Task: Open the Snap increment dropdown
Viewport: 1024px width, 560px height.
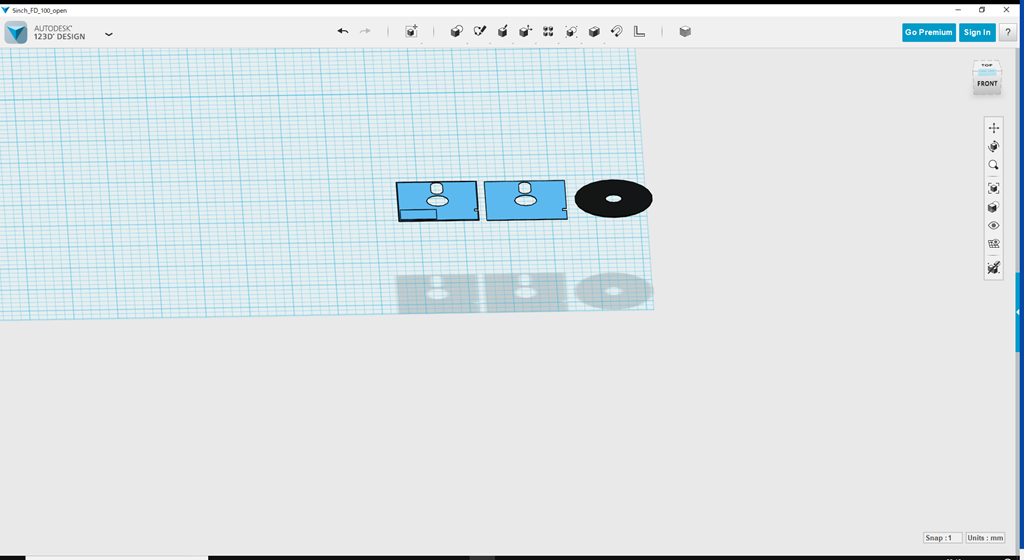Action: click(943, 538)
